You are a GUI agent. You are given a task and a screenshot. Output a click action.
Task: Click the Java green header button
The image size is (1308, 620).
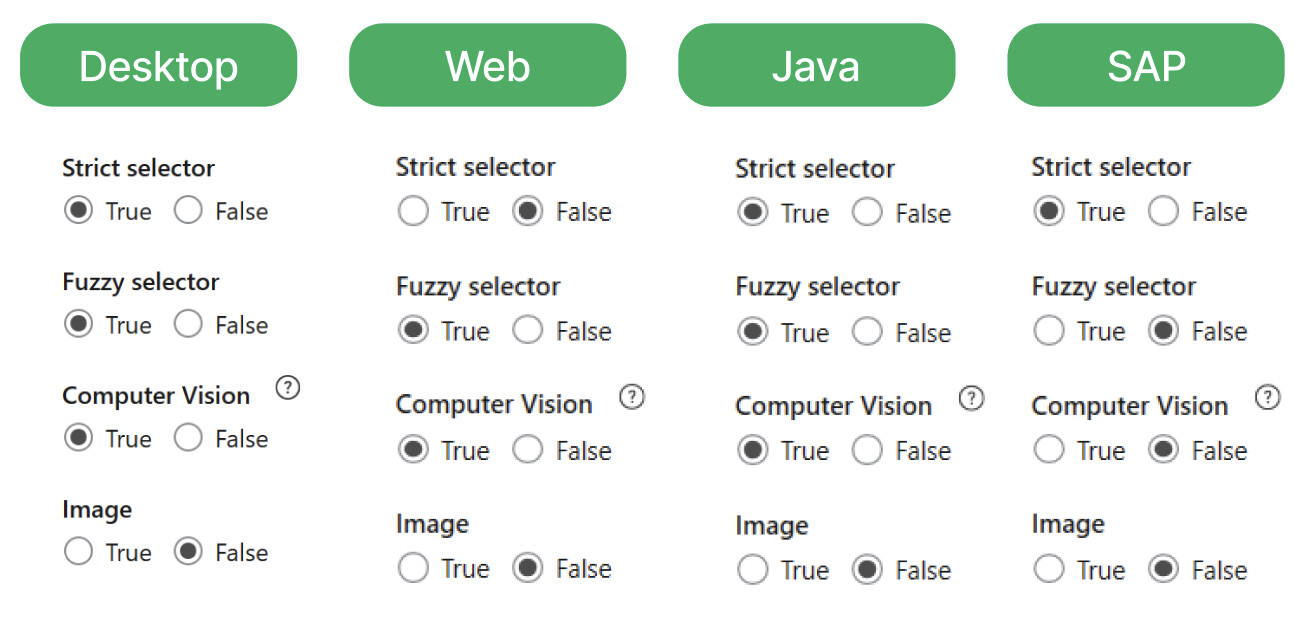(816, 66)
